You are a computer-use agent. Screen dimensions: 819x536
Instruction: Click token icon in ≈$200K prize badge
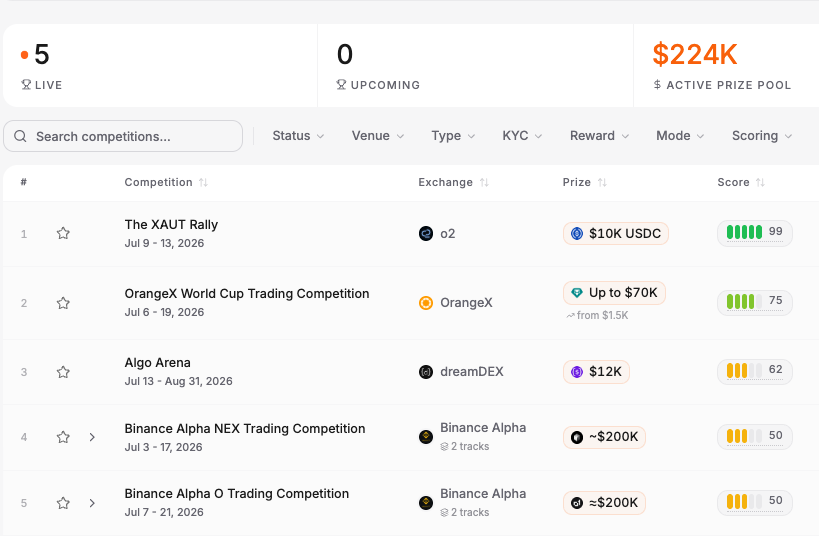click(577, 503)
